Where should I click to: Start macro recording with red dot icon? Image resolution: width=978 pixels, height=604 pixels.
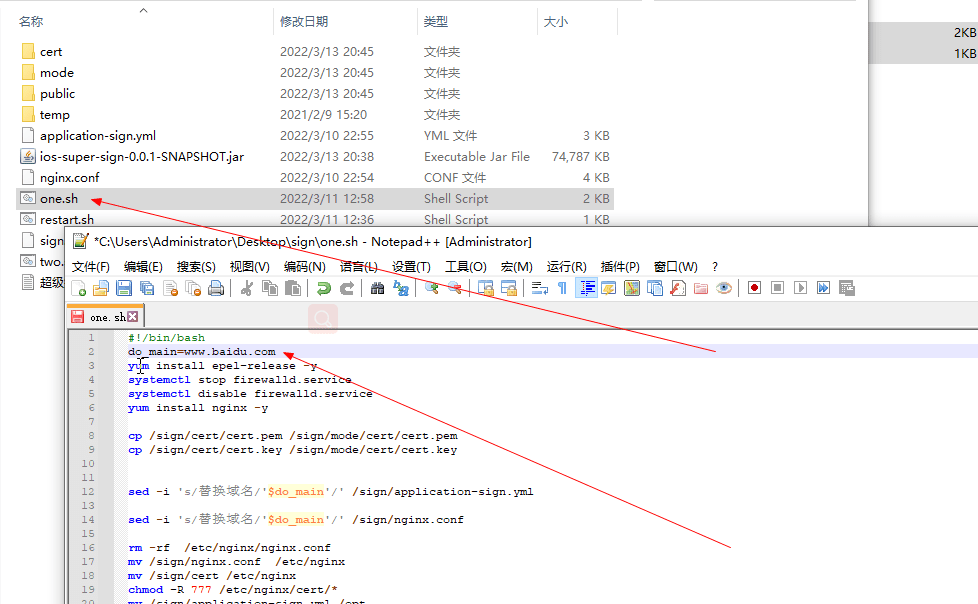pos(754,288)
